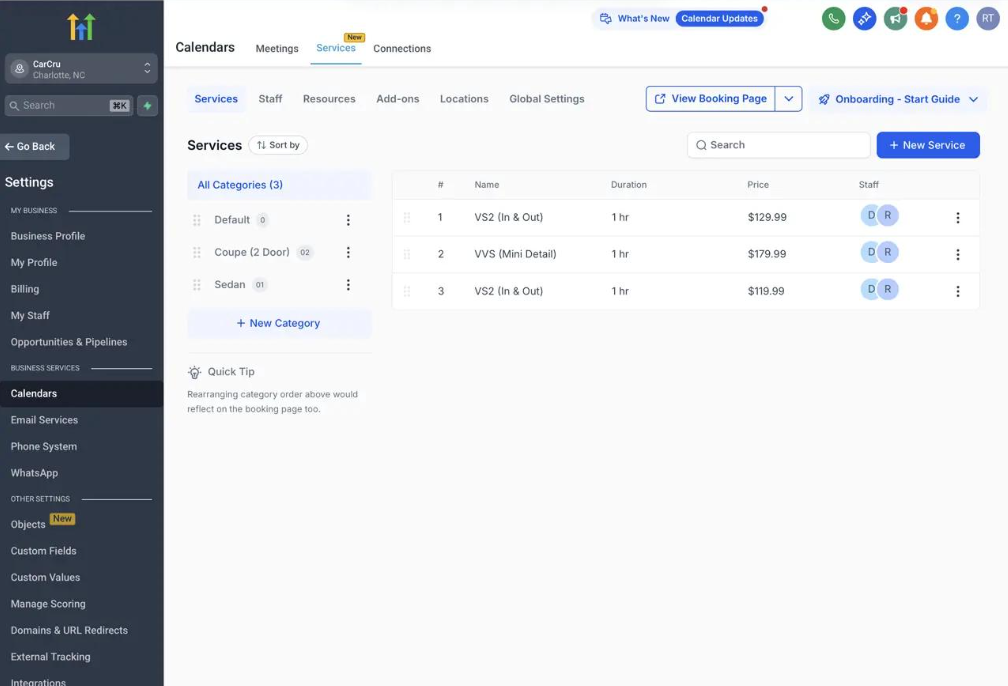Click the green phone dialer icon

point(833,19)
